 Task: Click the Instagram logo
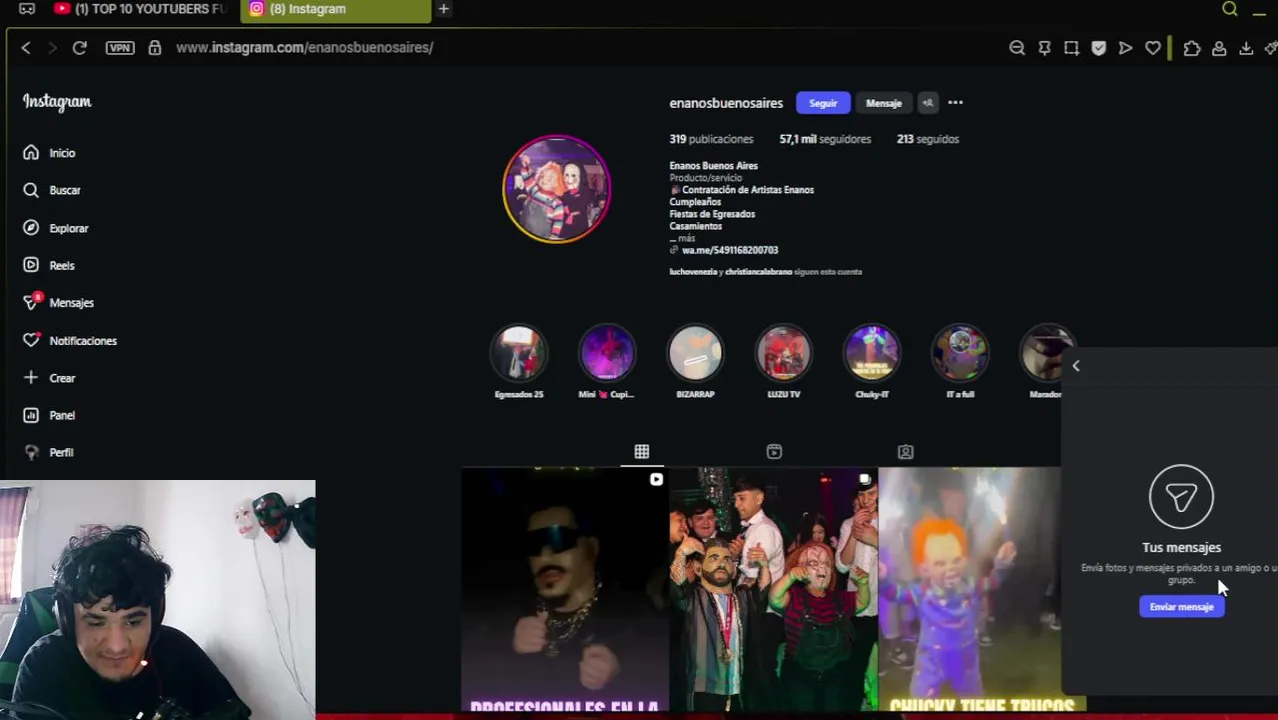point(57,102)
